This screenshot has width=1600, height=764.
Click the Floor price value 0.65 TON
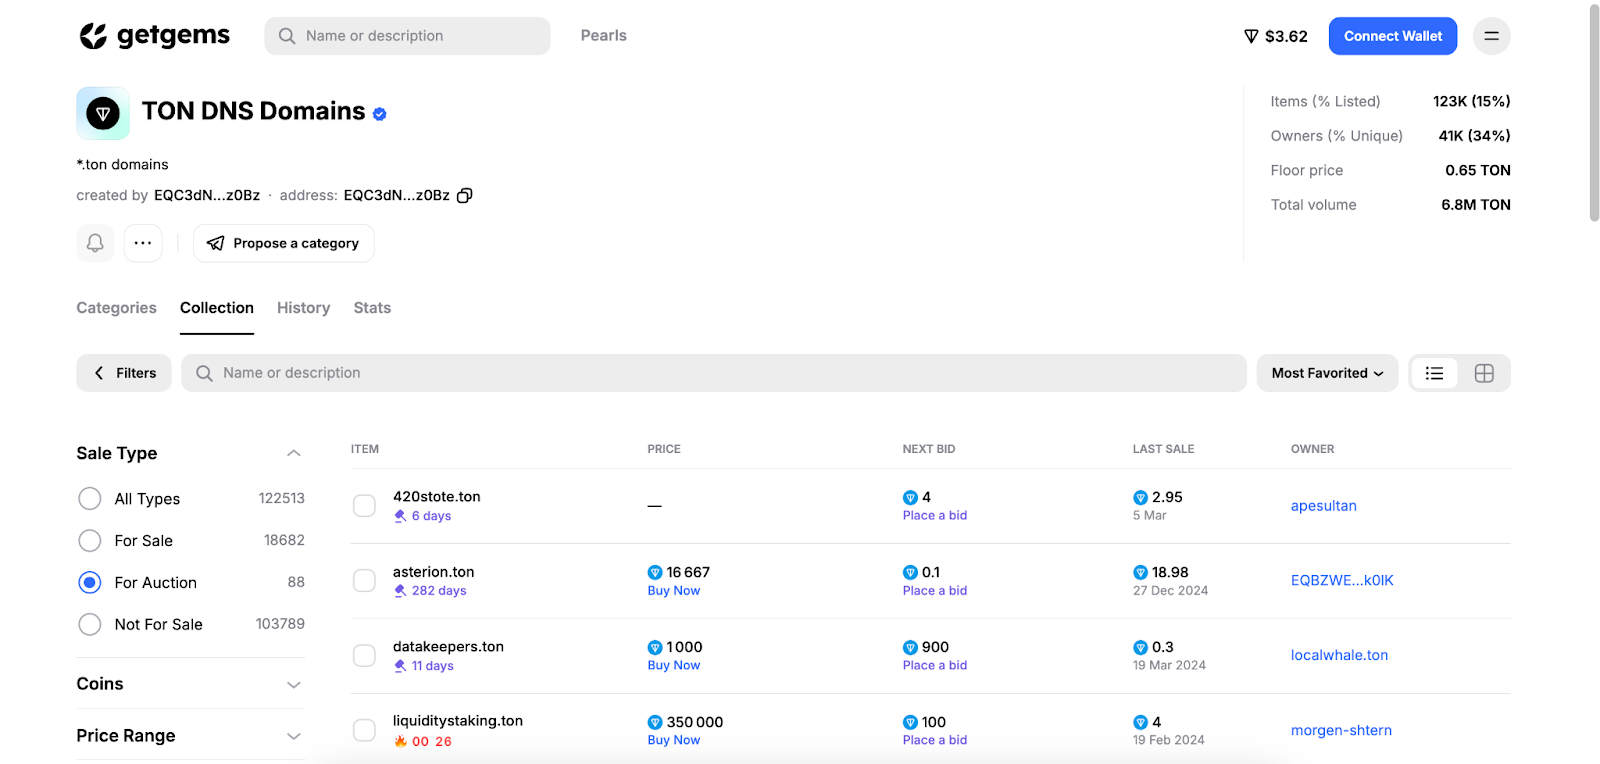tap(1478, 171)
